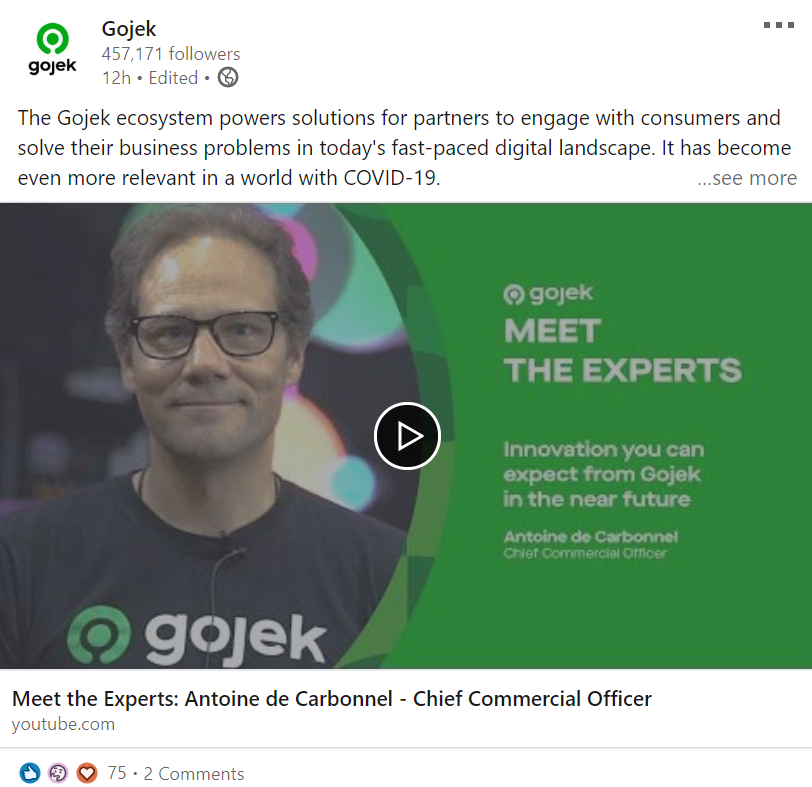Click the 457,171 followers text
Screen dimensions: 812x787
(x=171, y=54)
